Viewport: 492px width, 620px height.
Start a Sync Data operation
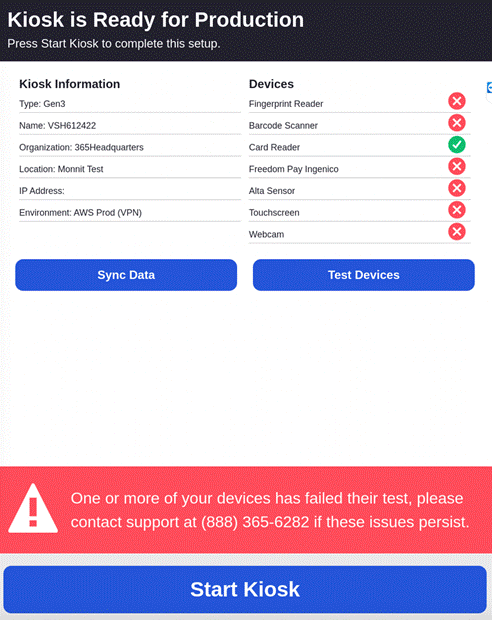(126, 275)
